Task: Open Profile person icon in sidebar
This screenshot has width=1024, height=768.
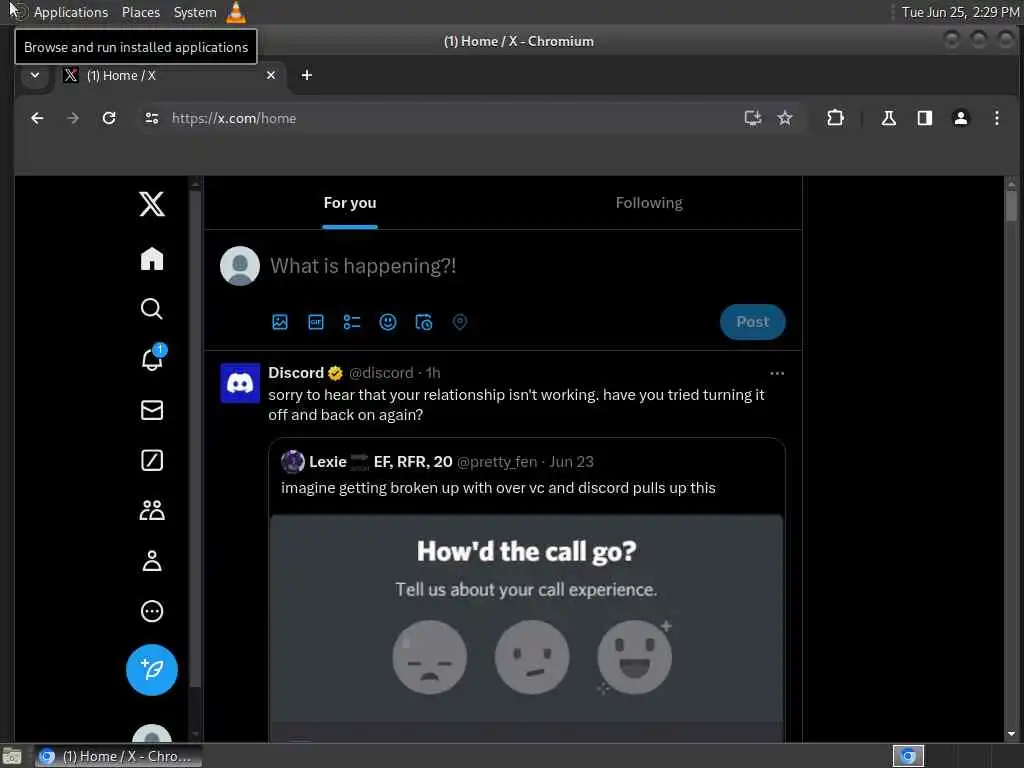Action: 152,561
